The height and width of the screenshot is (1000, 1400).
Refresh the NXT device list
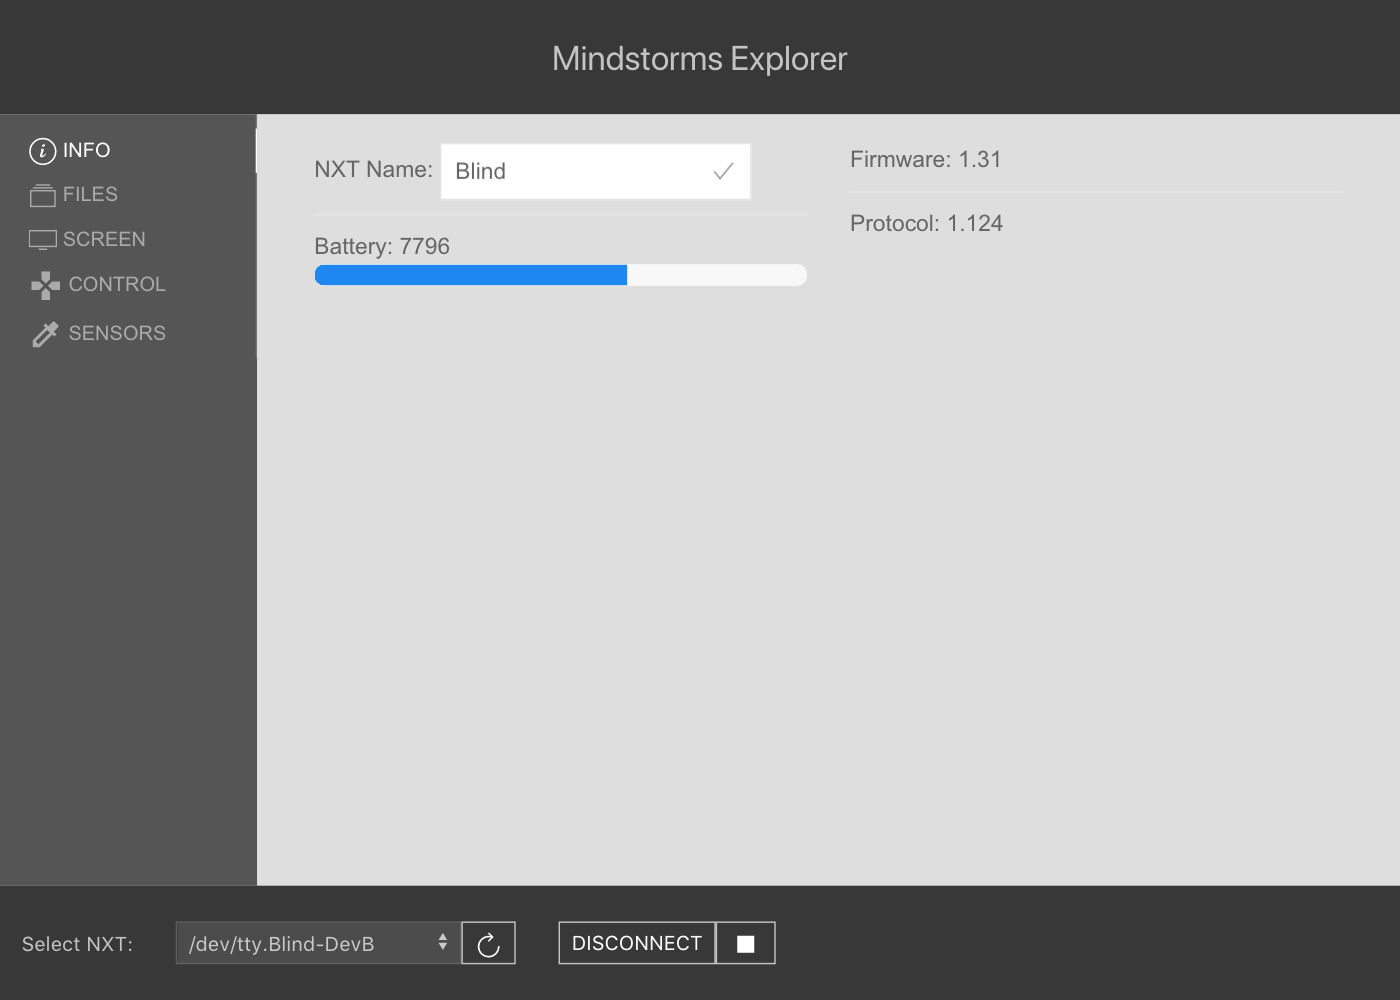pos(489,943)
